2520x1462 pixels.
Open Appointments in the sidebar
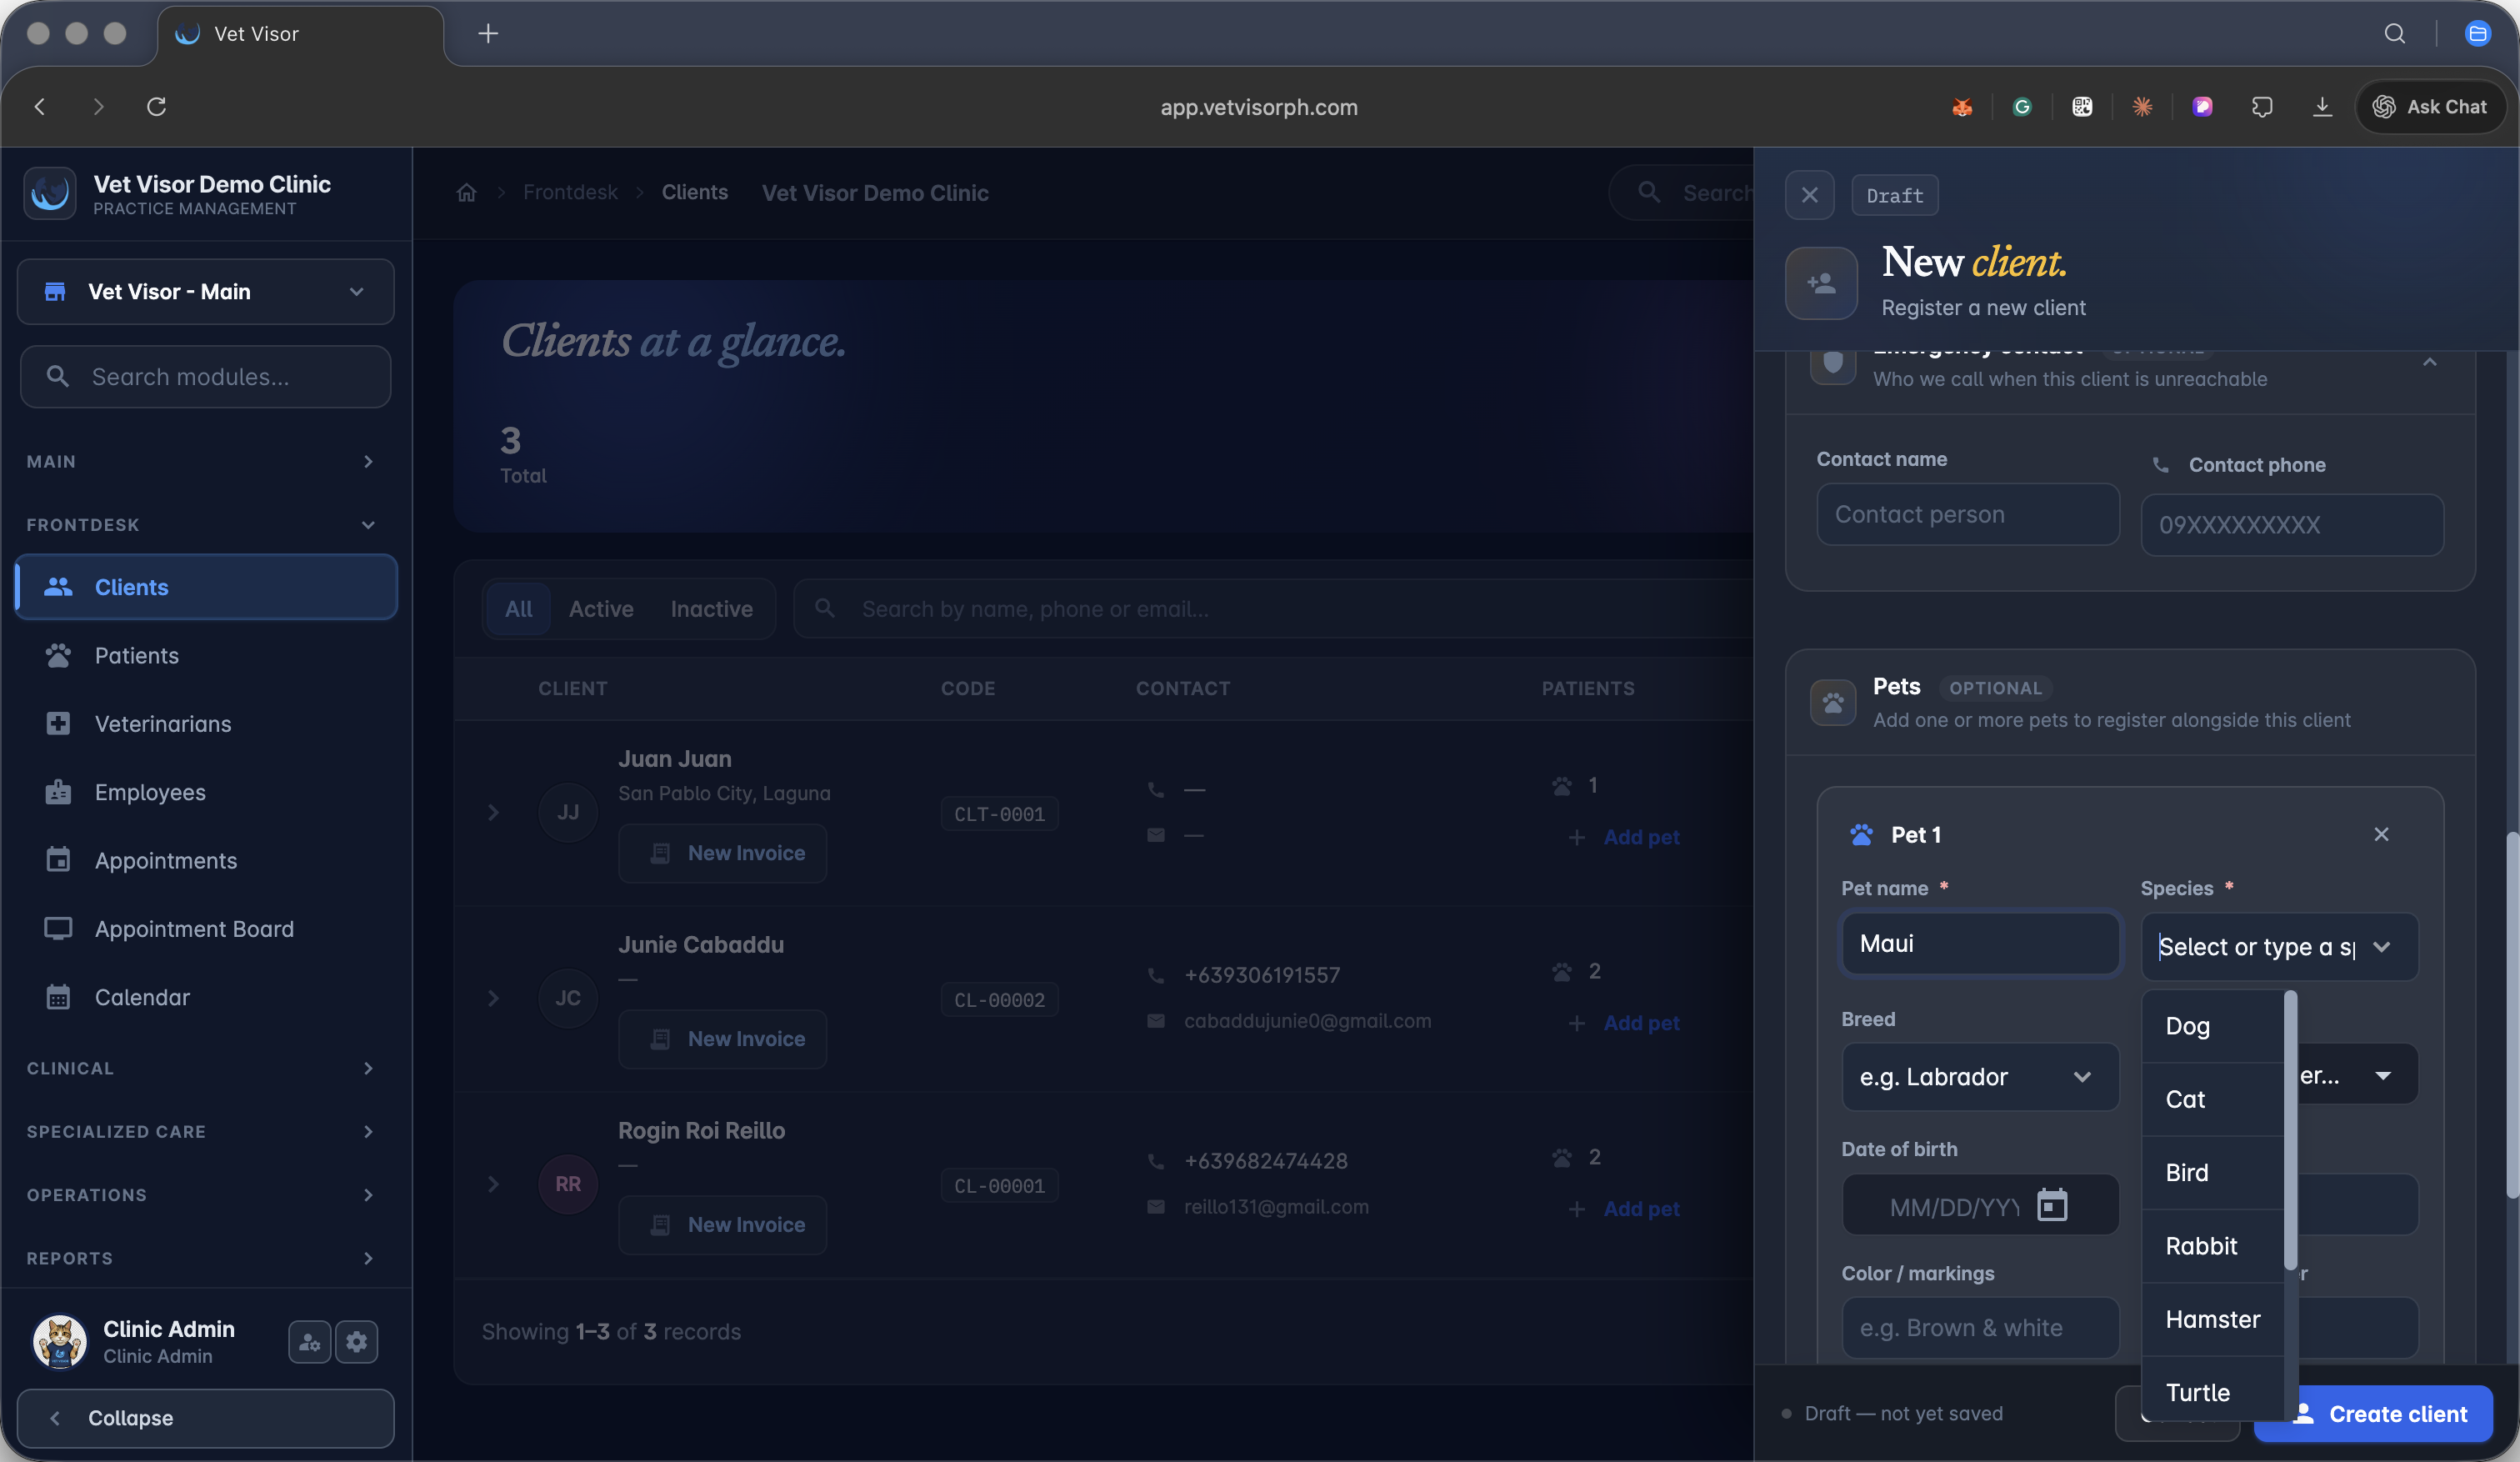point(206,861)
